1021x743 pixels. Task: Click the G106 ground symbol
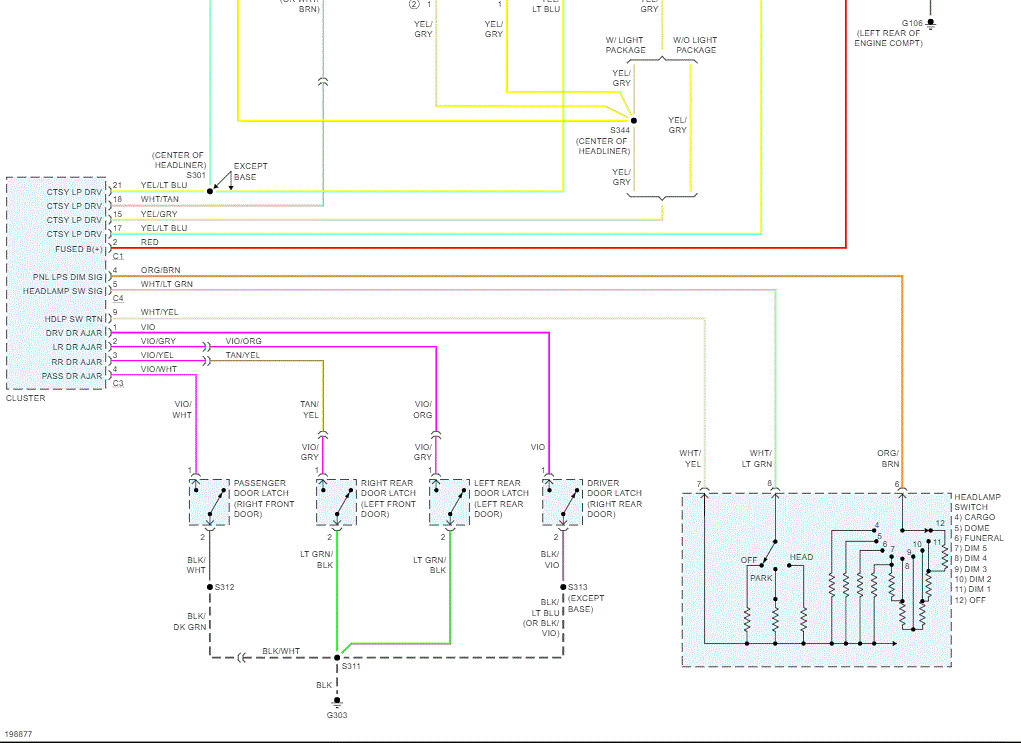pos(931,24)
